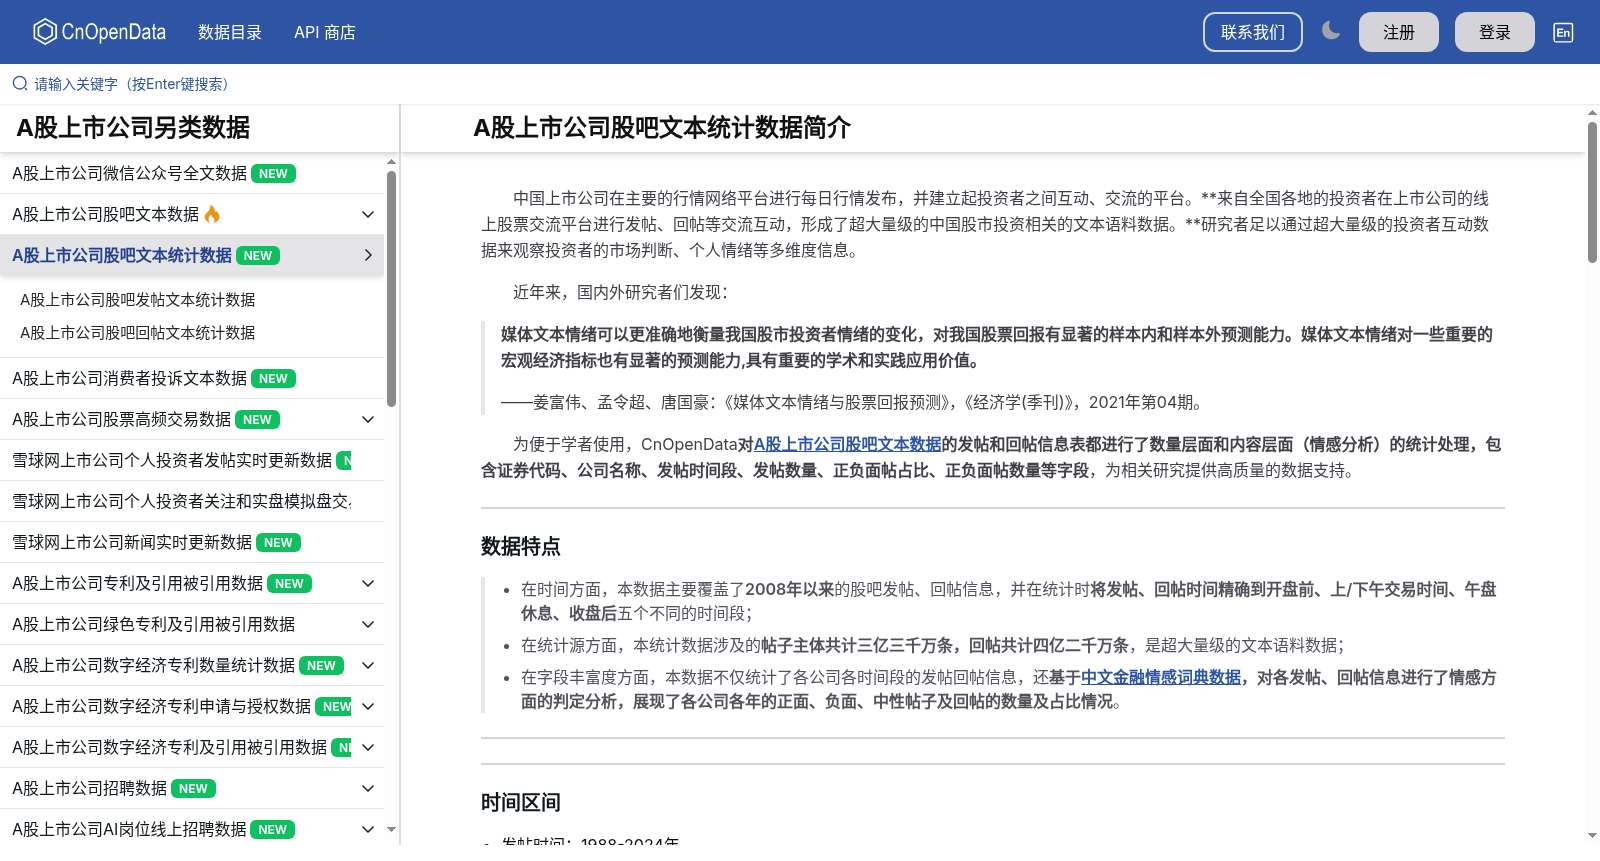Click NEW badge on 股吧文本统计数据
The image size is (1600, 861).
[x=258, y=256]
